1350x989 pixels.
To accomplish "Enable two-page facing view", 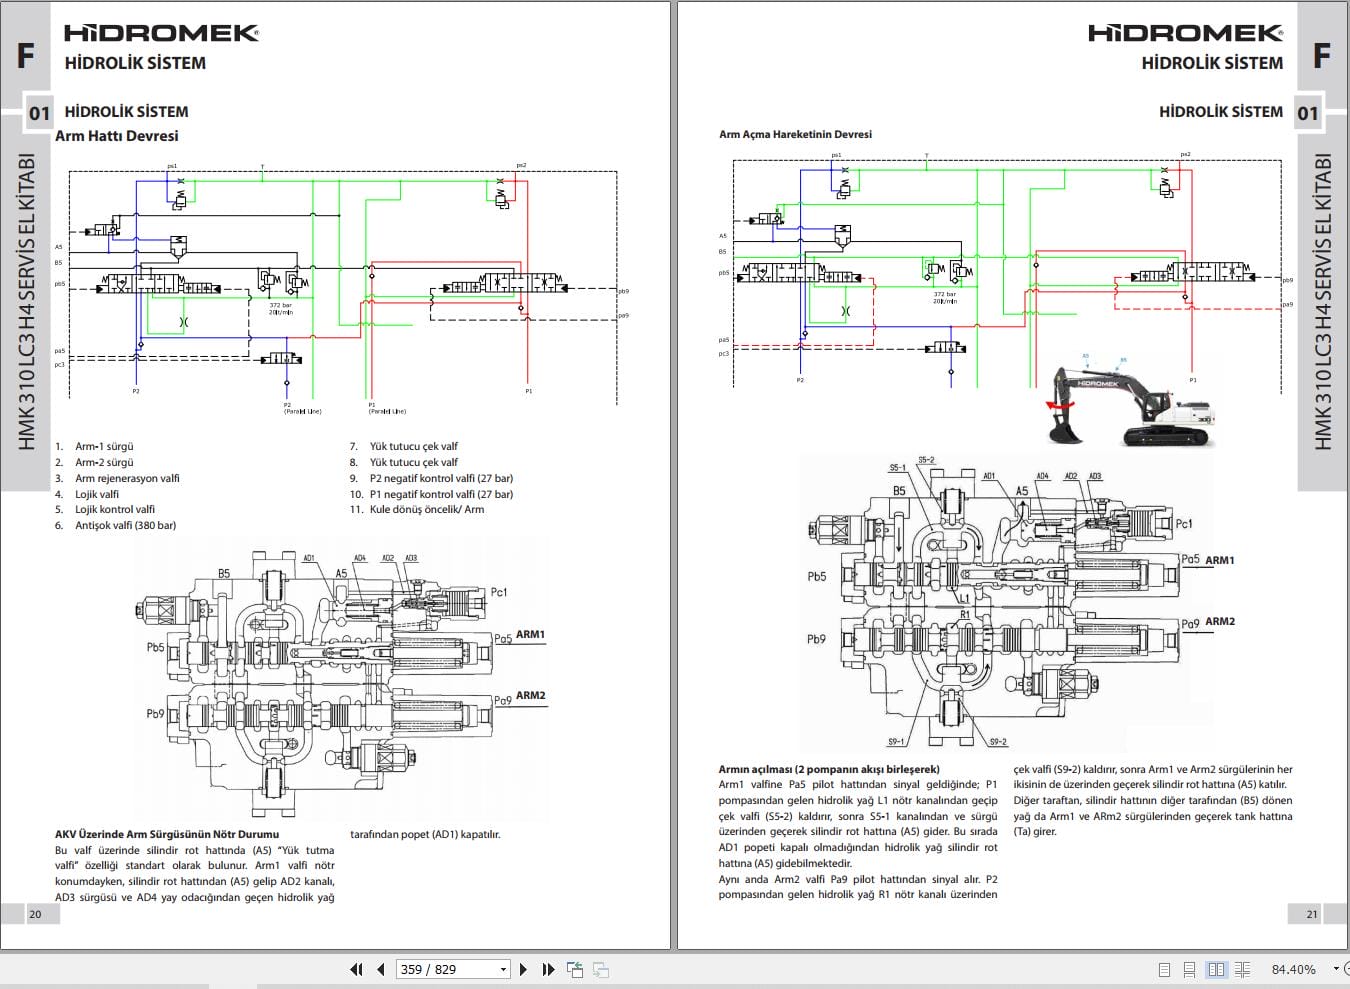I will [x=1216, y=969].
